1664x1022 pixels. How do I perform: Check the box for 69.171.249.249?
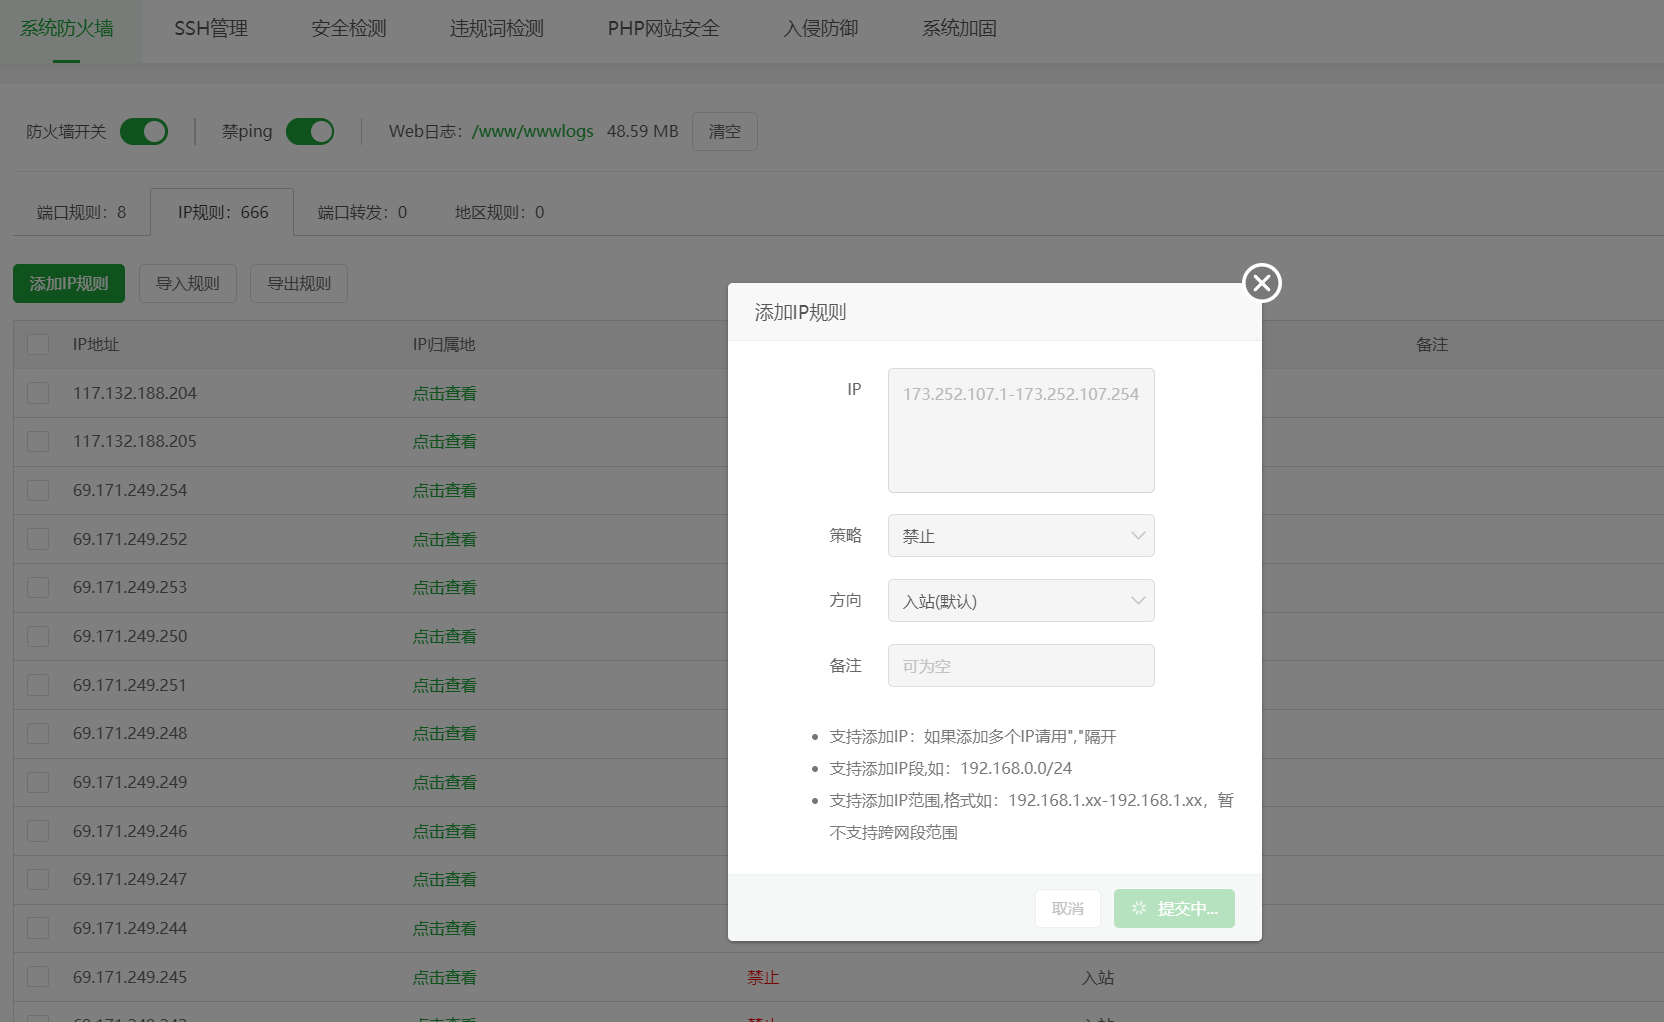(x=38, y=782)
